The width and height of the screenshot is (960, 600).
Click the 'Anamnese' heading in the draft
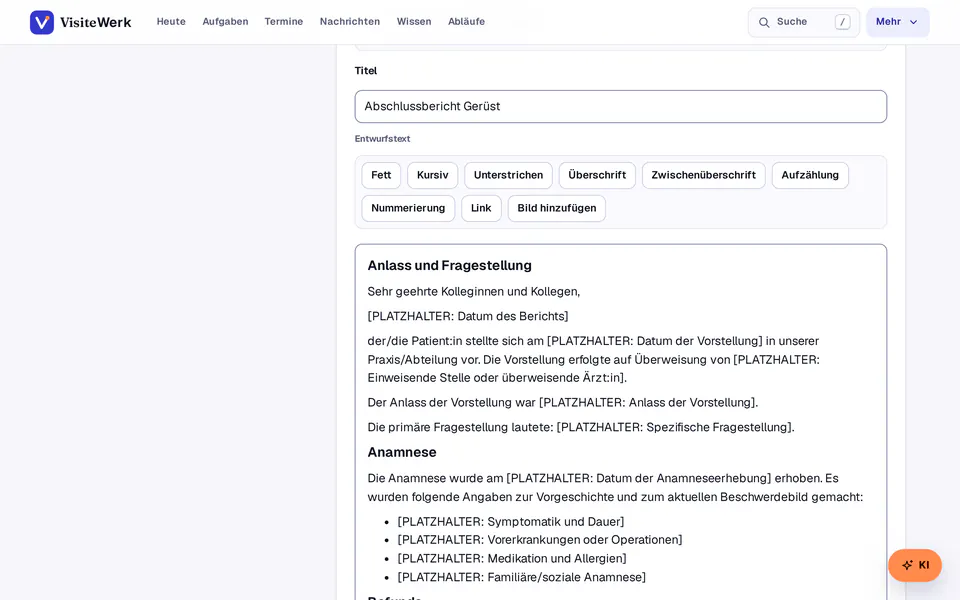pos(402,452)
